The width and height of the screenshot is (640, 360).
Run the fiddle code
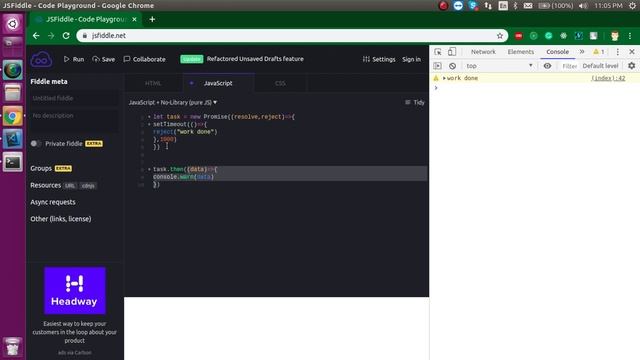[74, 59]
